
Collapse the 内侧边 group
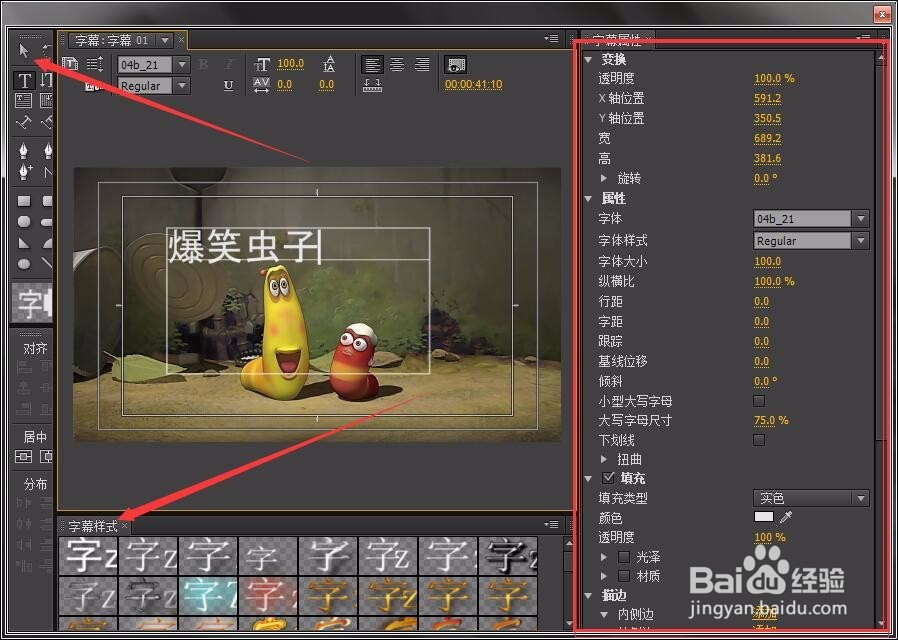(x=604, y=615)
